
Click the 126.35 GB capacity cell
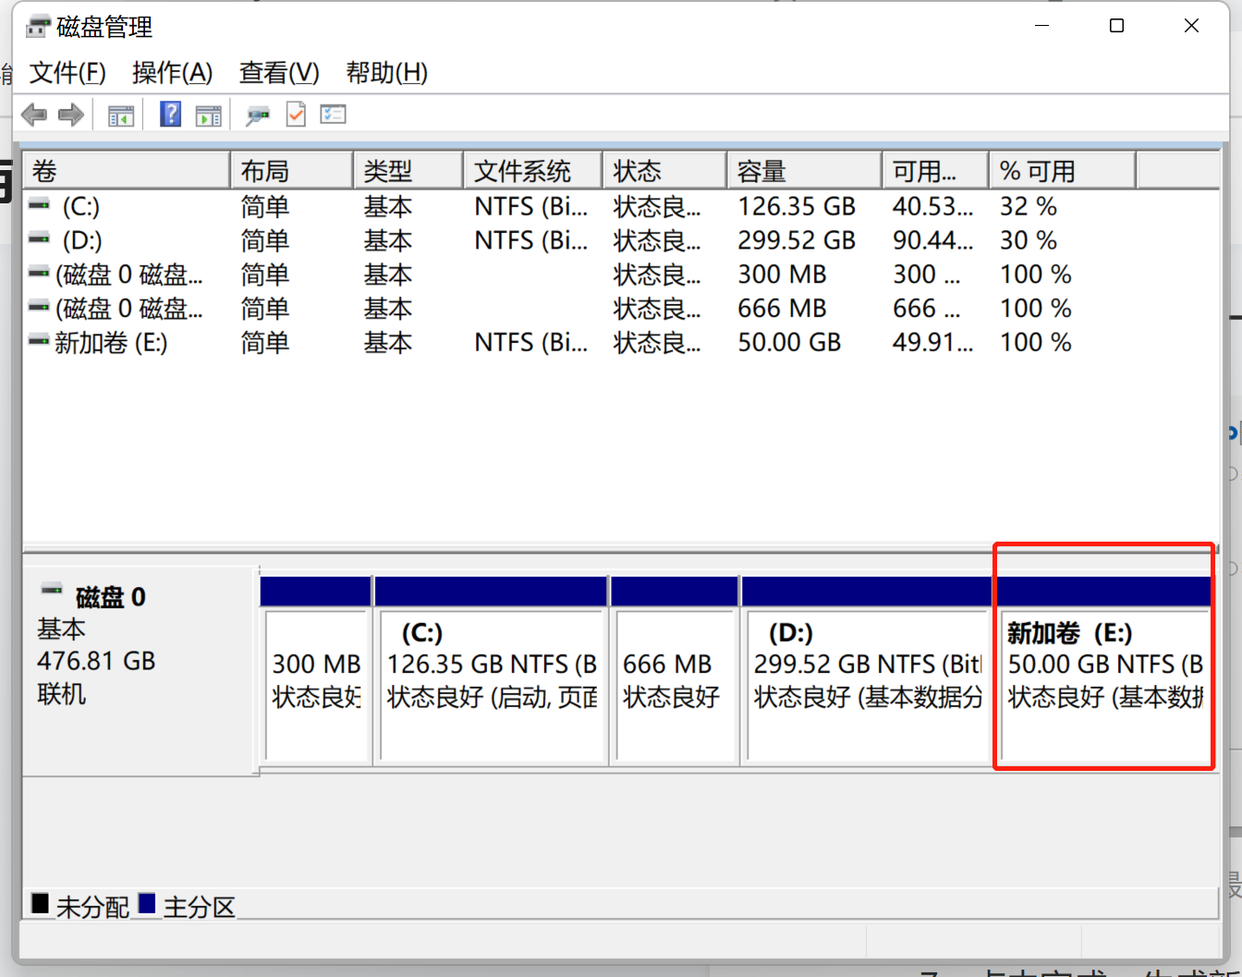coord(797,206)
